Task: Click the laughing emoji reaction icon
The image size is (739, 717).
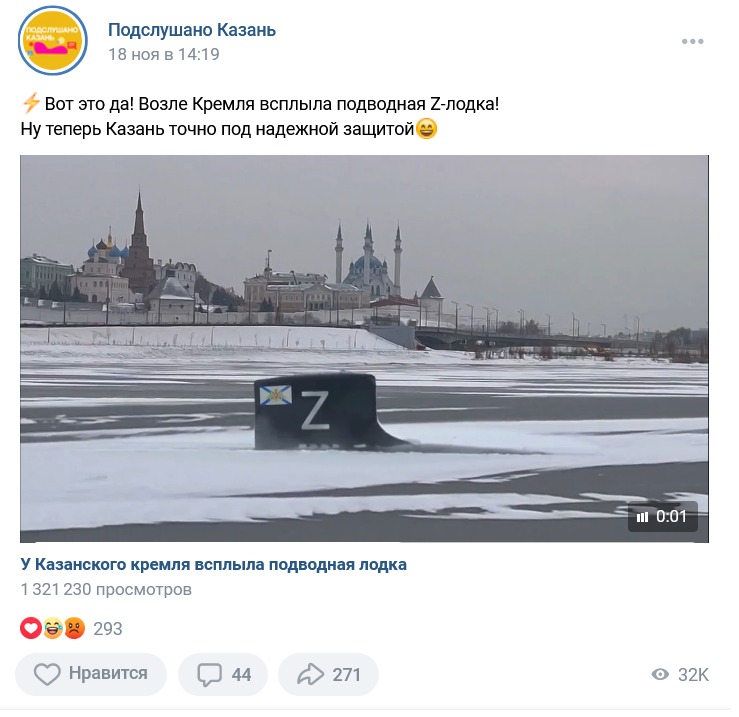Action: pos(52,628)
